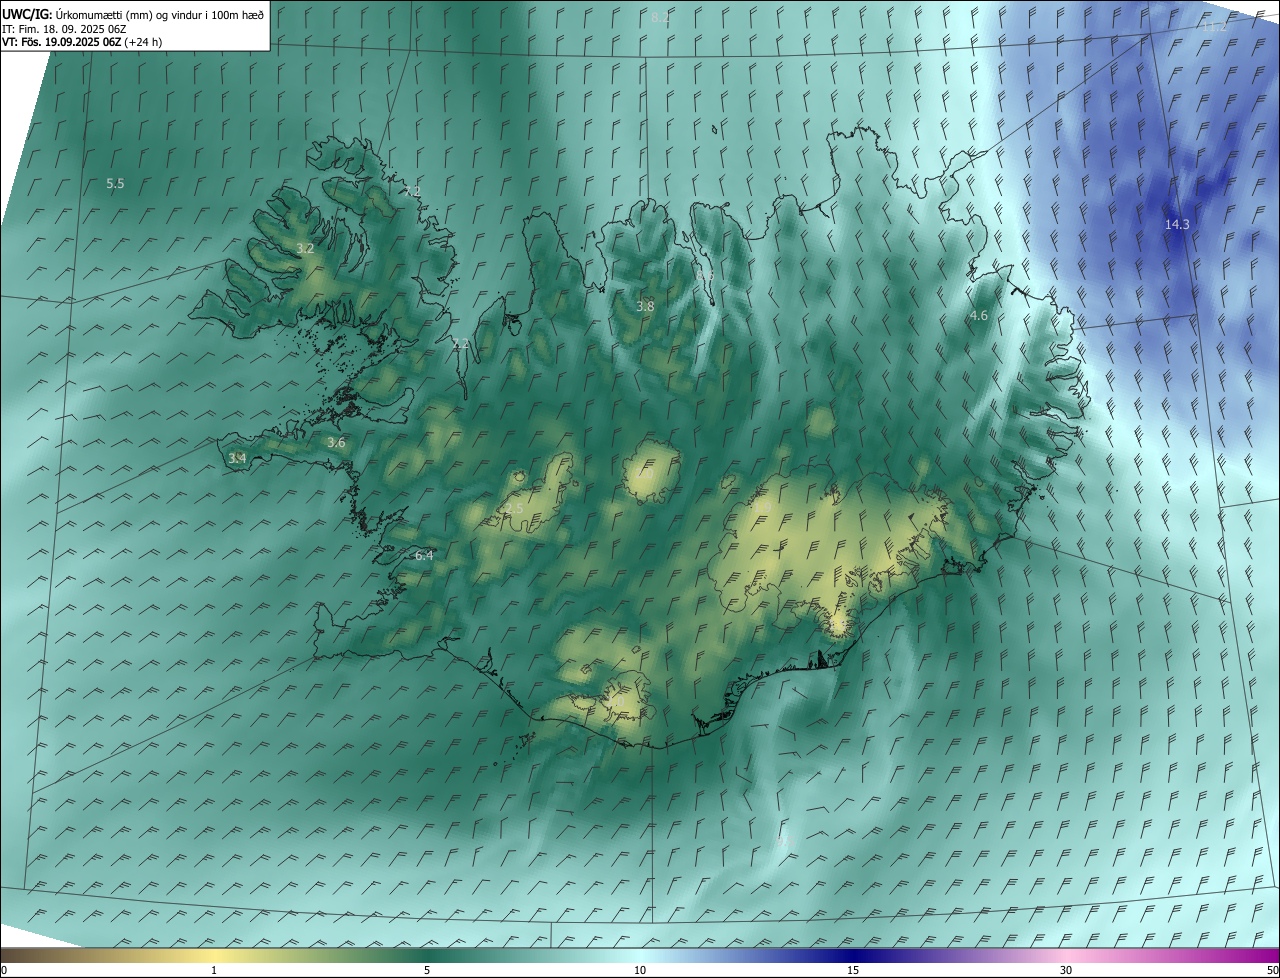Click the 50 tick on the color scale
This screenshot has height=978, width=1280.
point(1272,971)
